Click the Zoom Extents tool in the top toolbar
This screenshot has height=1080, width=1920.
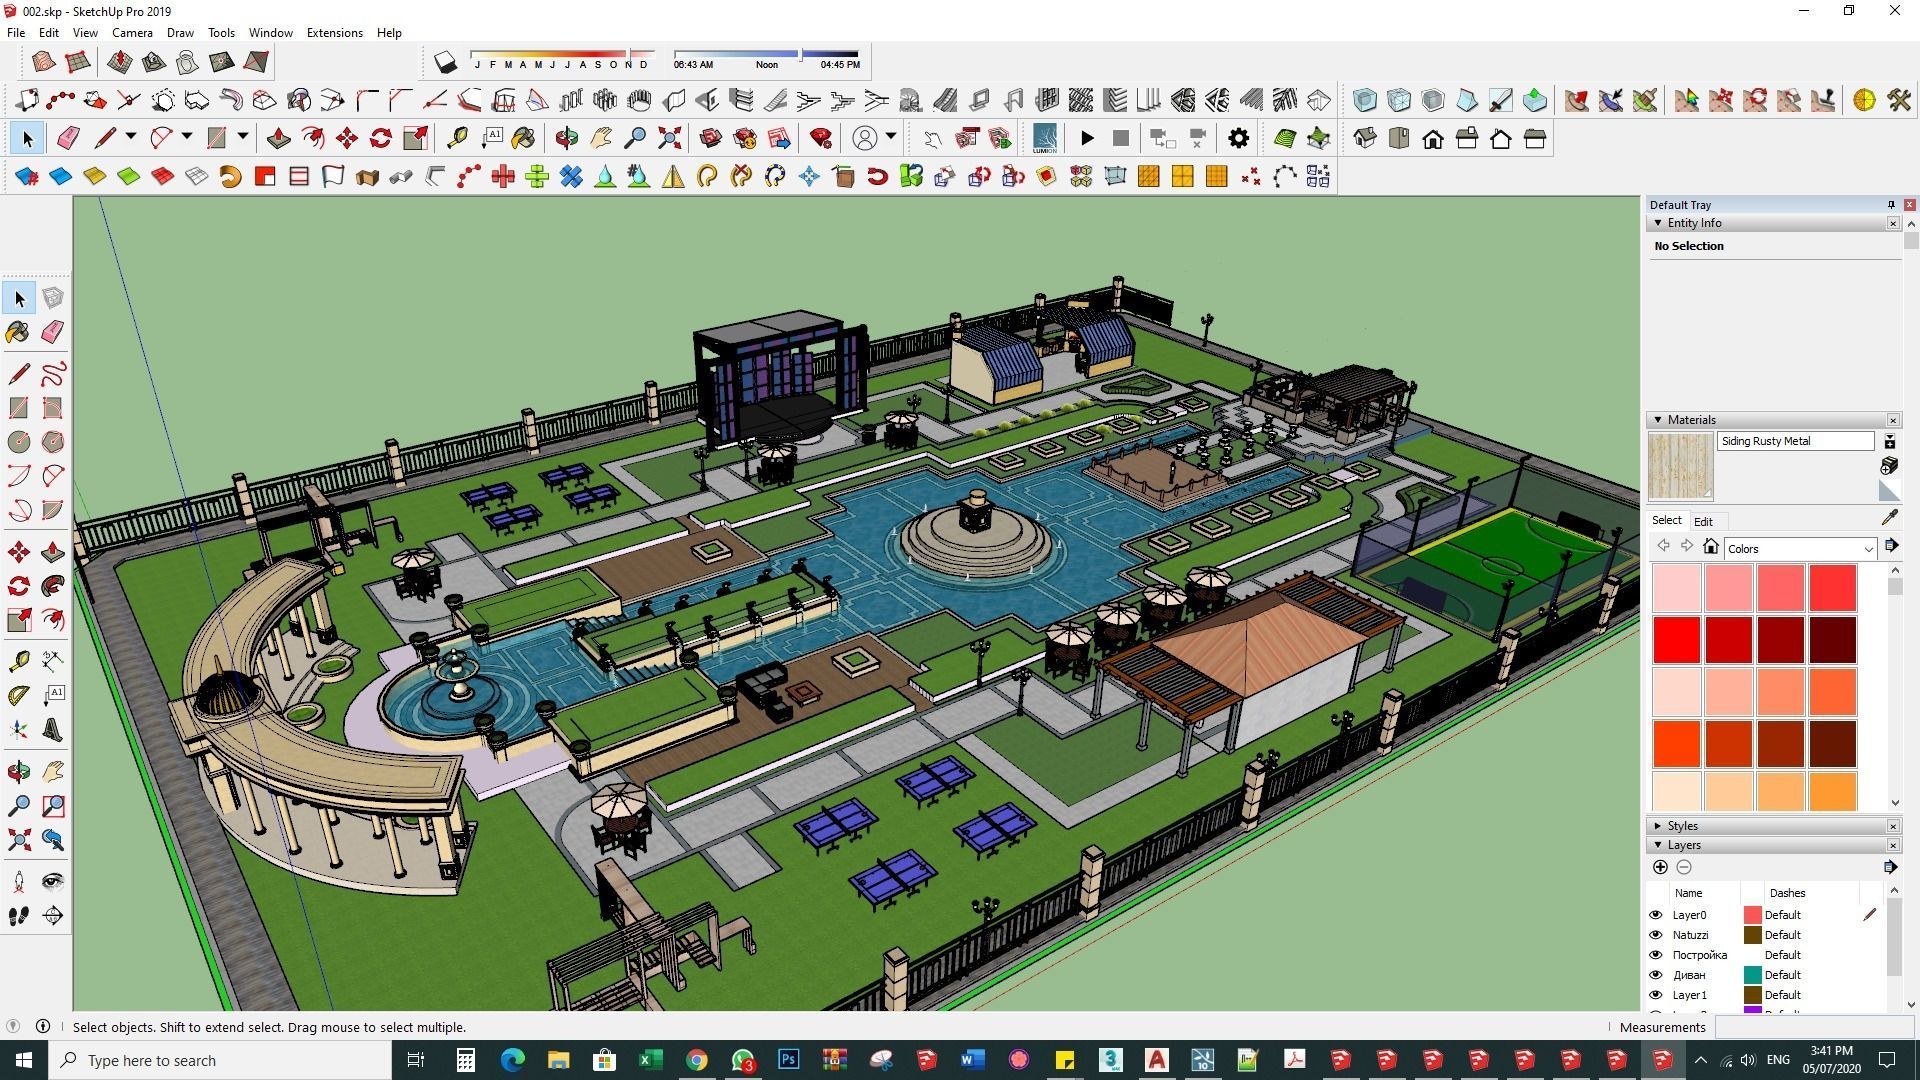669,138
